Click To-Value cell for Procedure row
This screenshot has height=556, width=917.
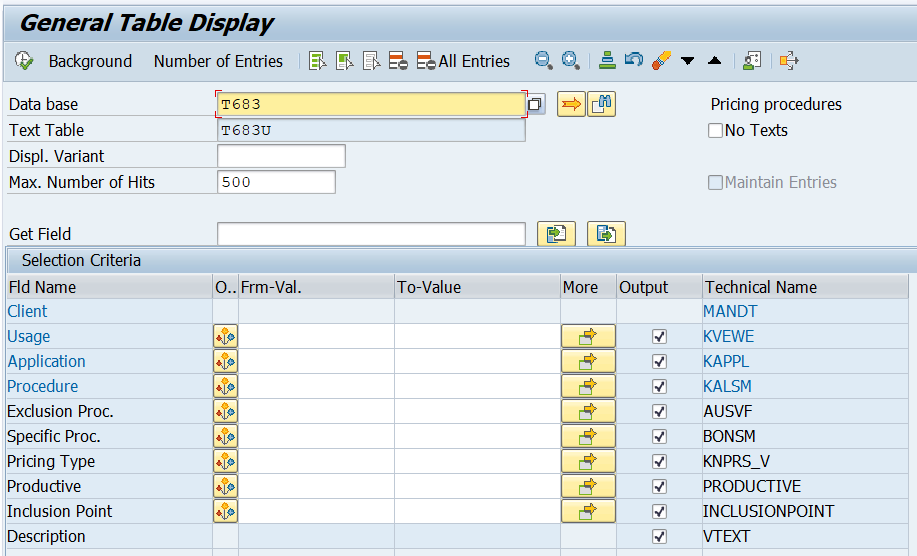(477, 386)
